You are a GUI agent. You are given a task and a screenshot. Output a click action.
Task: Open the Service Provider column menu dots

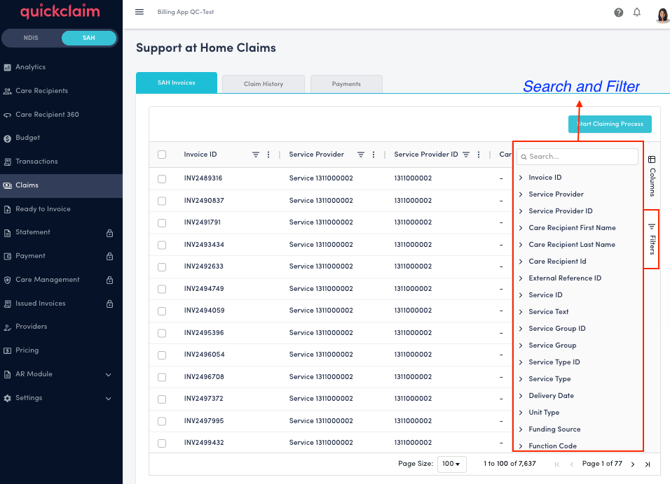374,155
